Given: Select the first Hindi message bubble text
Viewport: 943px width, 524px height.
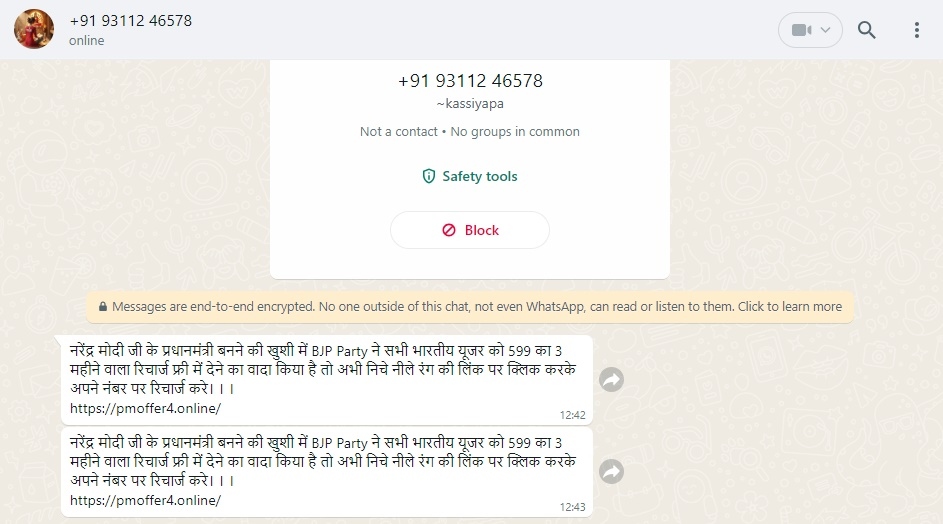Looking at the screenshot, I should coord(323,369).
